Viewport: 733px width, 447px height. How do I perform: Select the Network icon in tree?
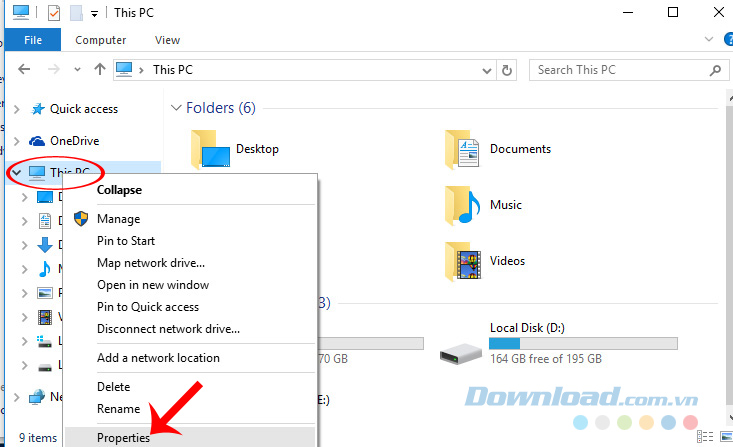tap(37, 397)
